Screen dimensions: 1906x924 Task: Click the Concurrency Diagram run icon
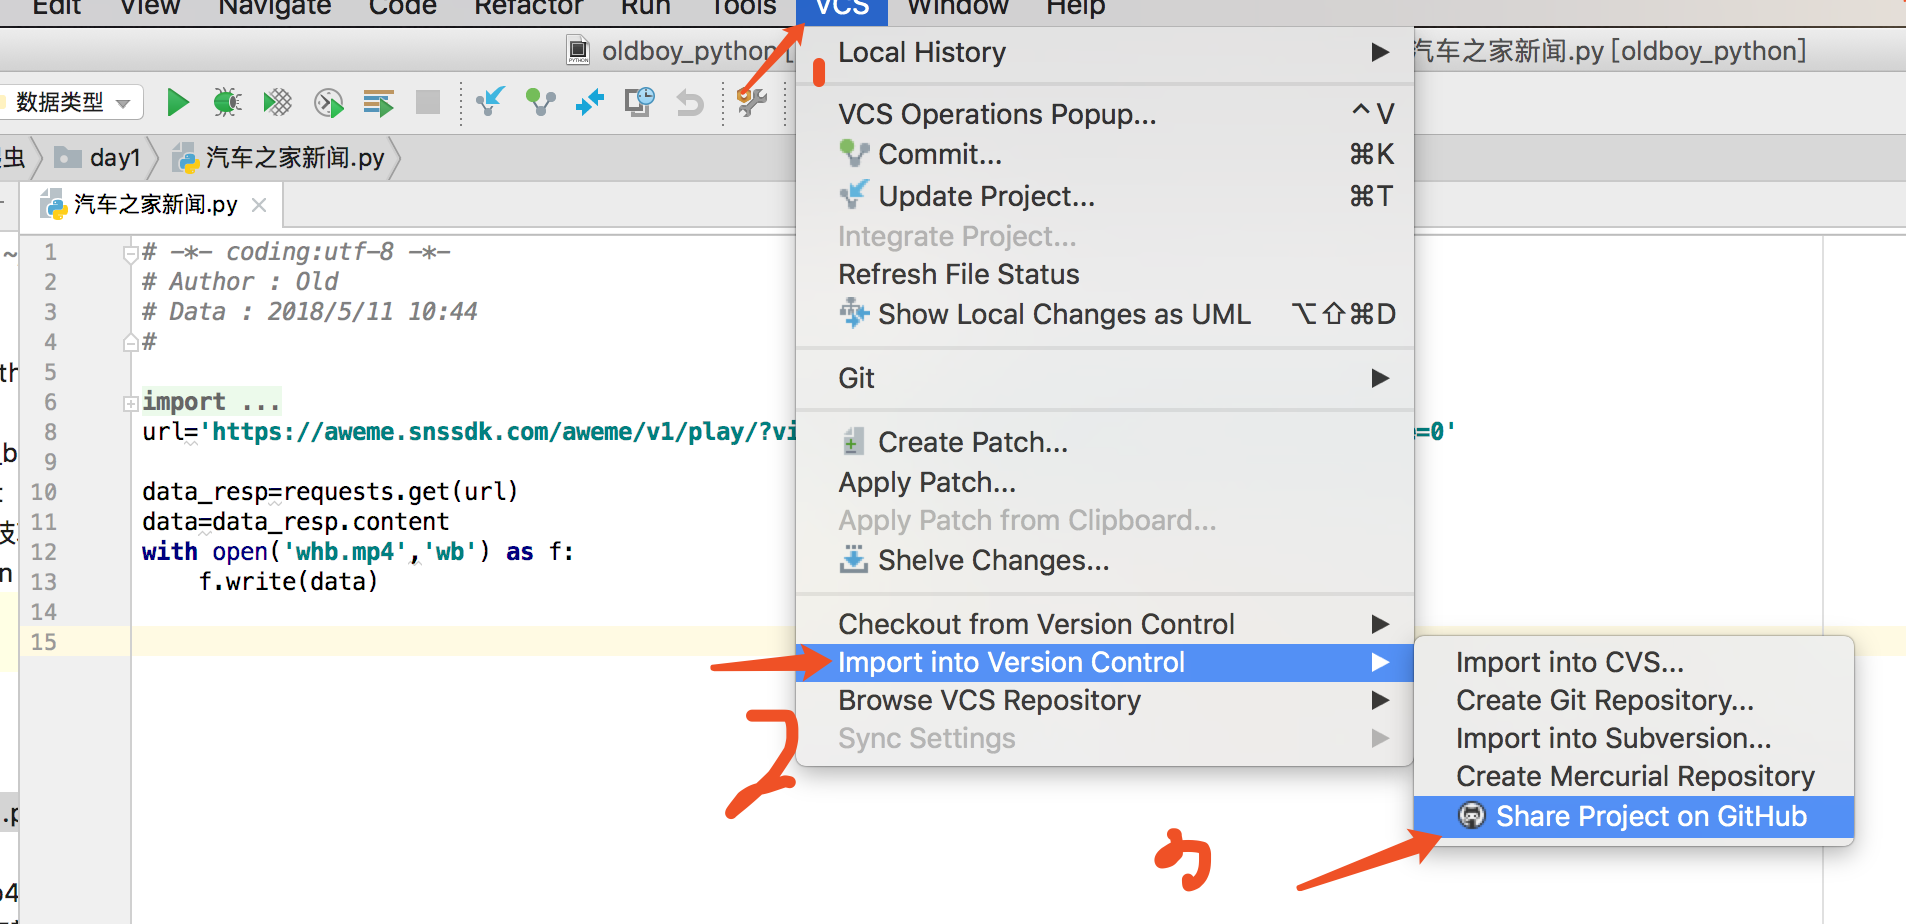(378, 102)
